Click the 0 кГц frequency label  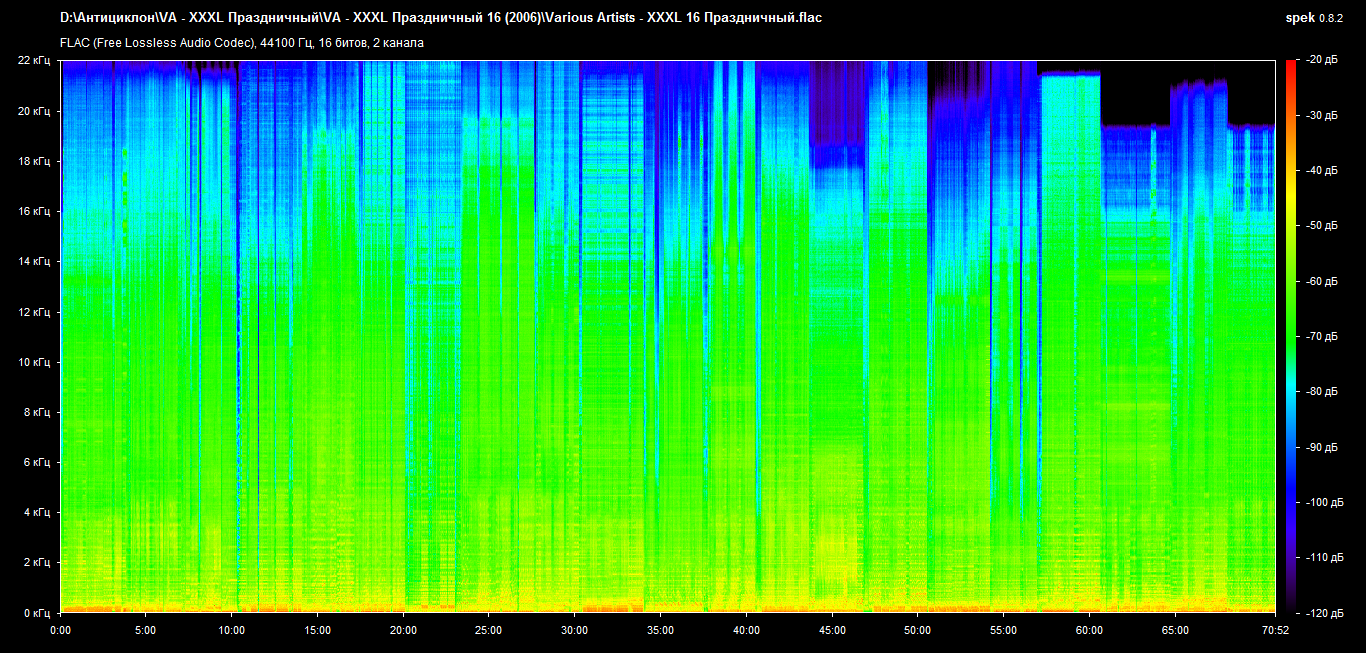click(37, 612)
